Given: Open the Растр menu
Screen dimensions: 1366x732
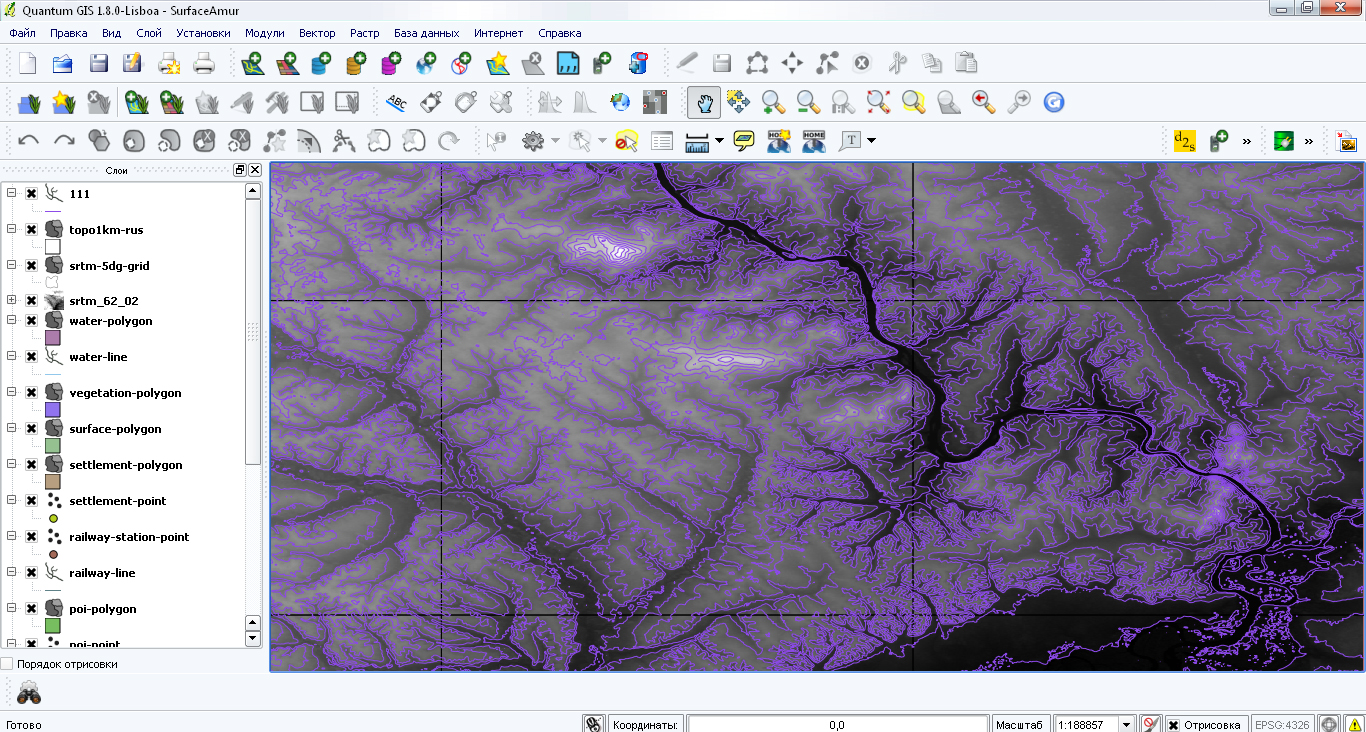Looking at the screenshot, I should 365,33.
